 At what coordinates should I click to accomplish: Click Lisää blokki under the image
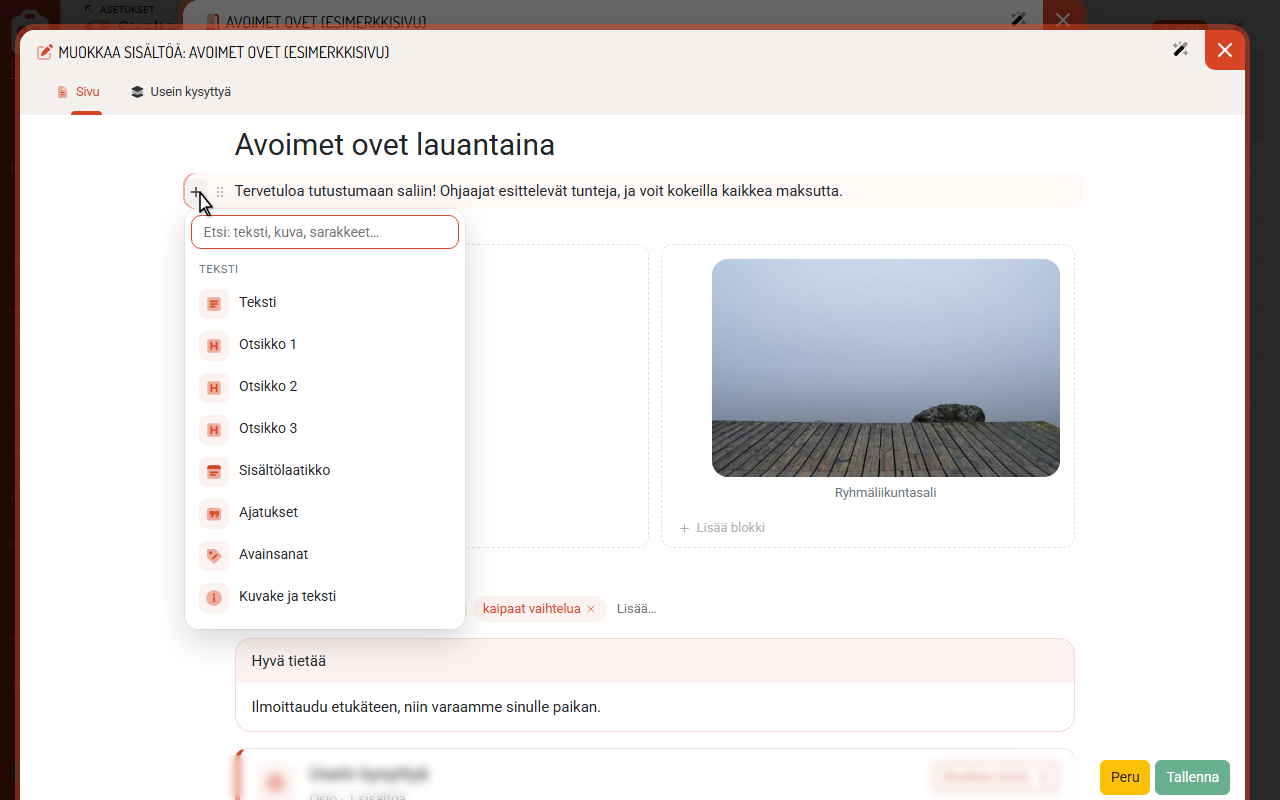pos(722,528)
